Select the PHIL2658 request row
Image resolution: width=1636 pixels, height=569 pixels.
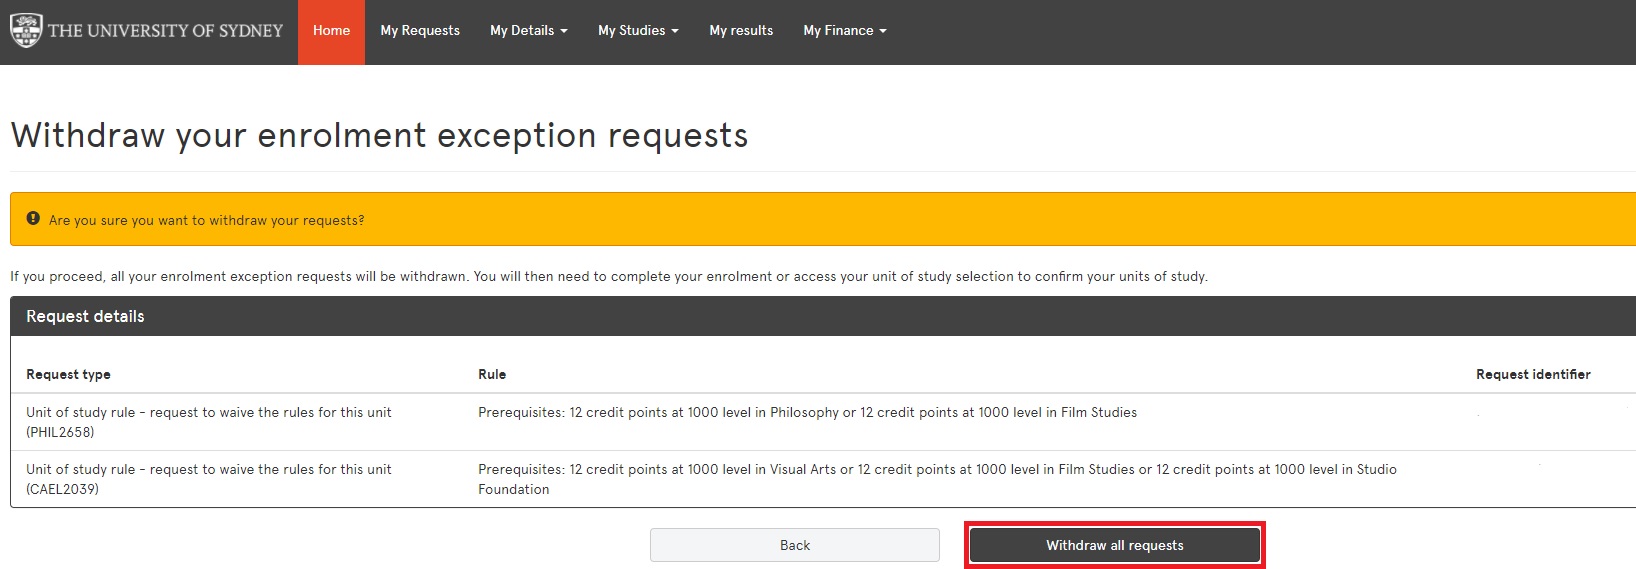click(208, 422)
